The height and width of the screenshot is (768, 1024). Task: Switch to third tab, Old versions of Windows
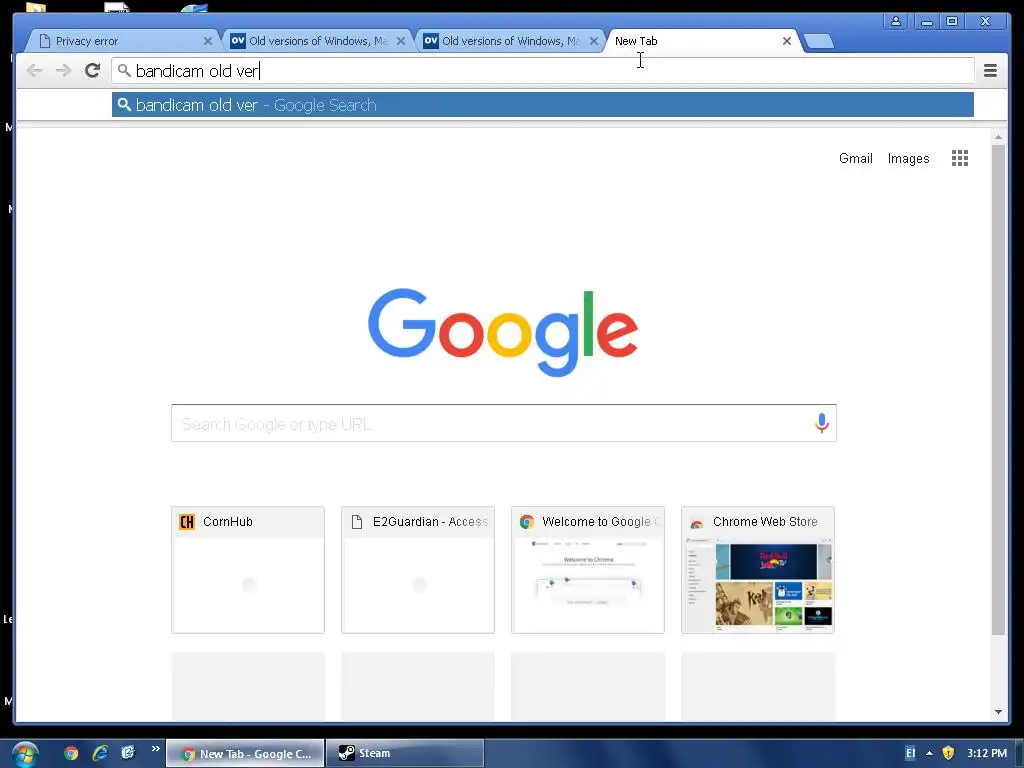[x=510, y=41]
